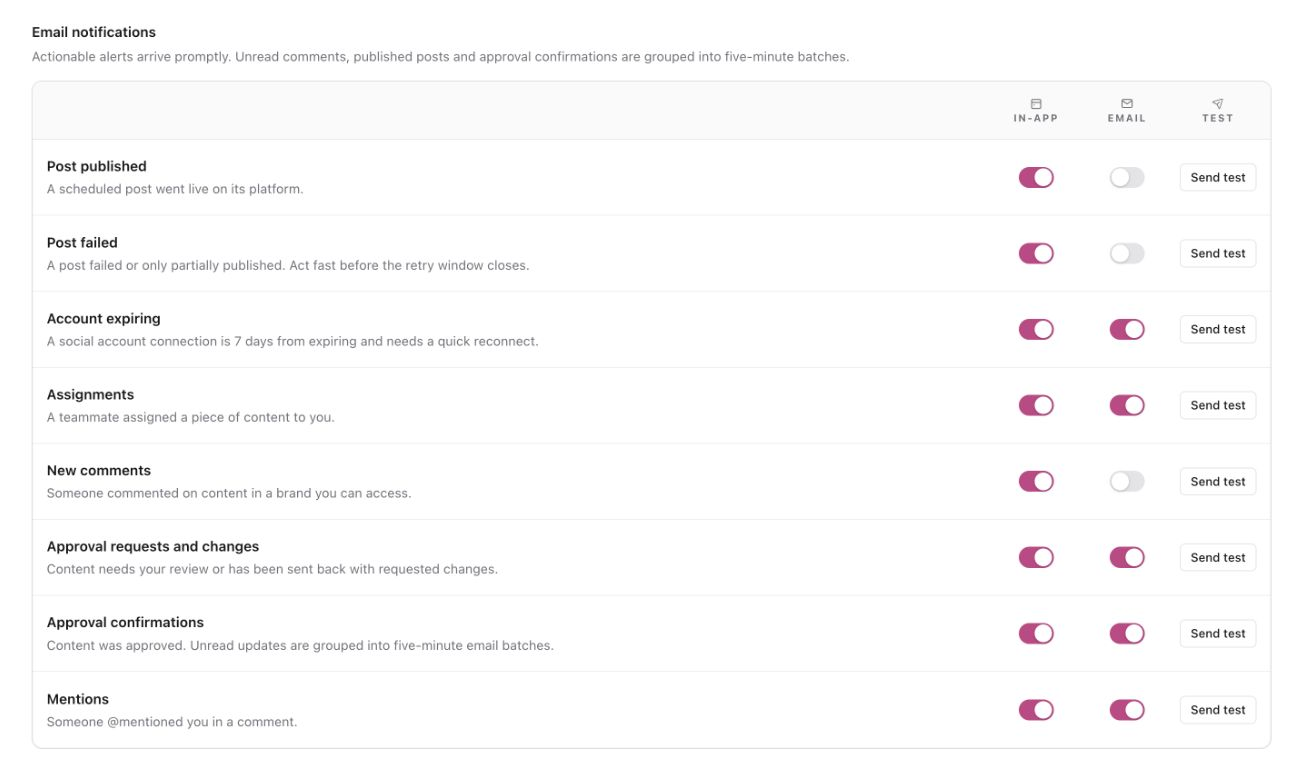This screenshot has height=777, width=1304.
Task: Toggle in-app alerts for Approval confirmations
Action: click(1036, 633)
